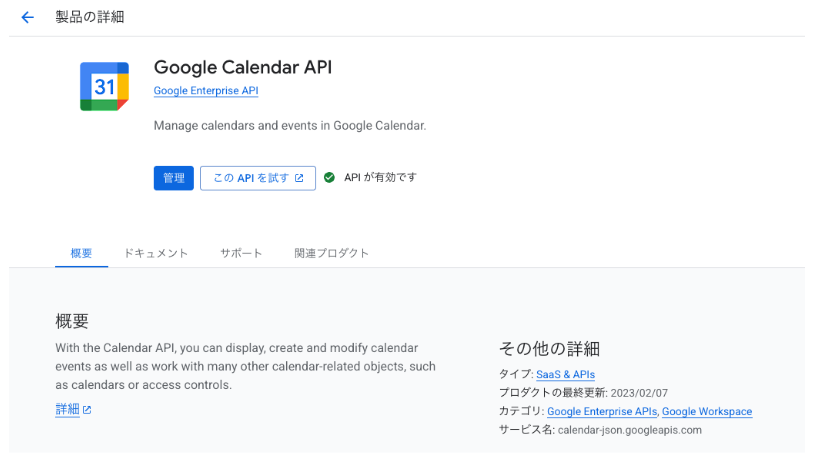The width and height of the screenshot is (820, 465).
Task: Click external-link icon in この API を試す button
Action: tap(299, 178)
